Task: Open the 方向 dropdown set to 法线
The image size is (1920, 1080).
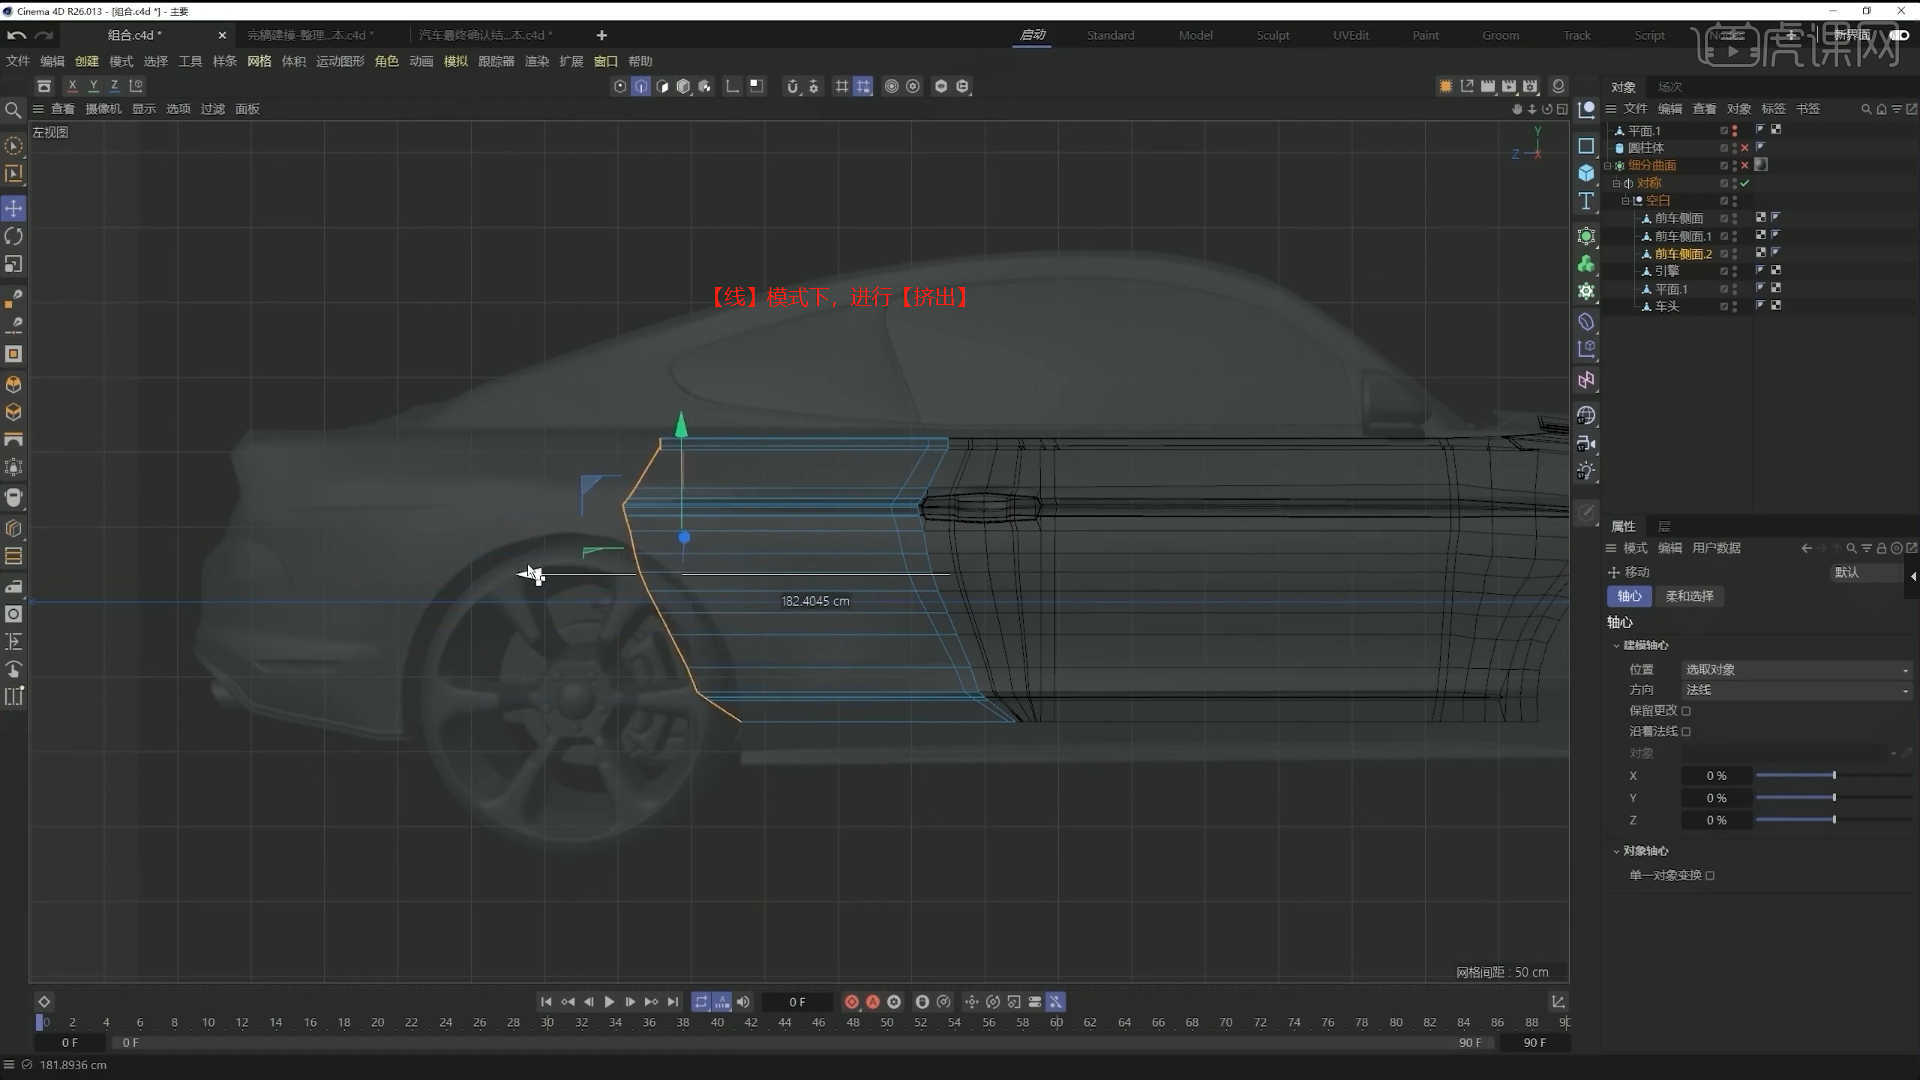Action: click(1795, 690)
